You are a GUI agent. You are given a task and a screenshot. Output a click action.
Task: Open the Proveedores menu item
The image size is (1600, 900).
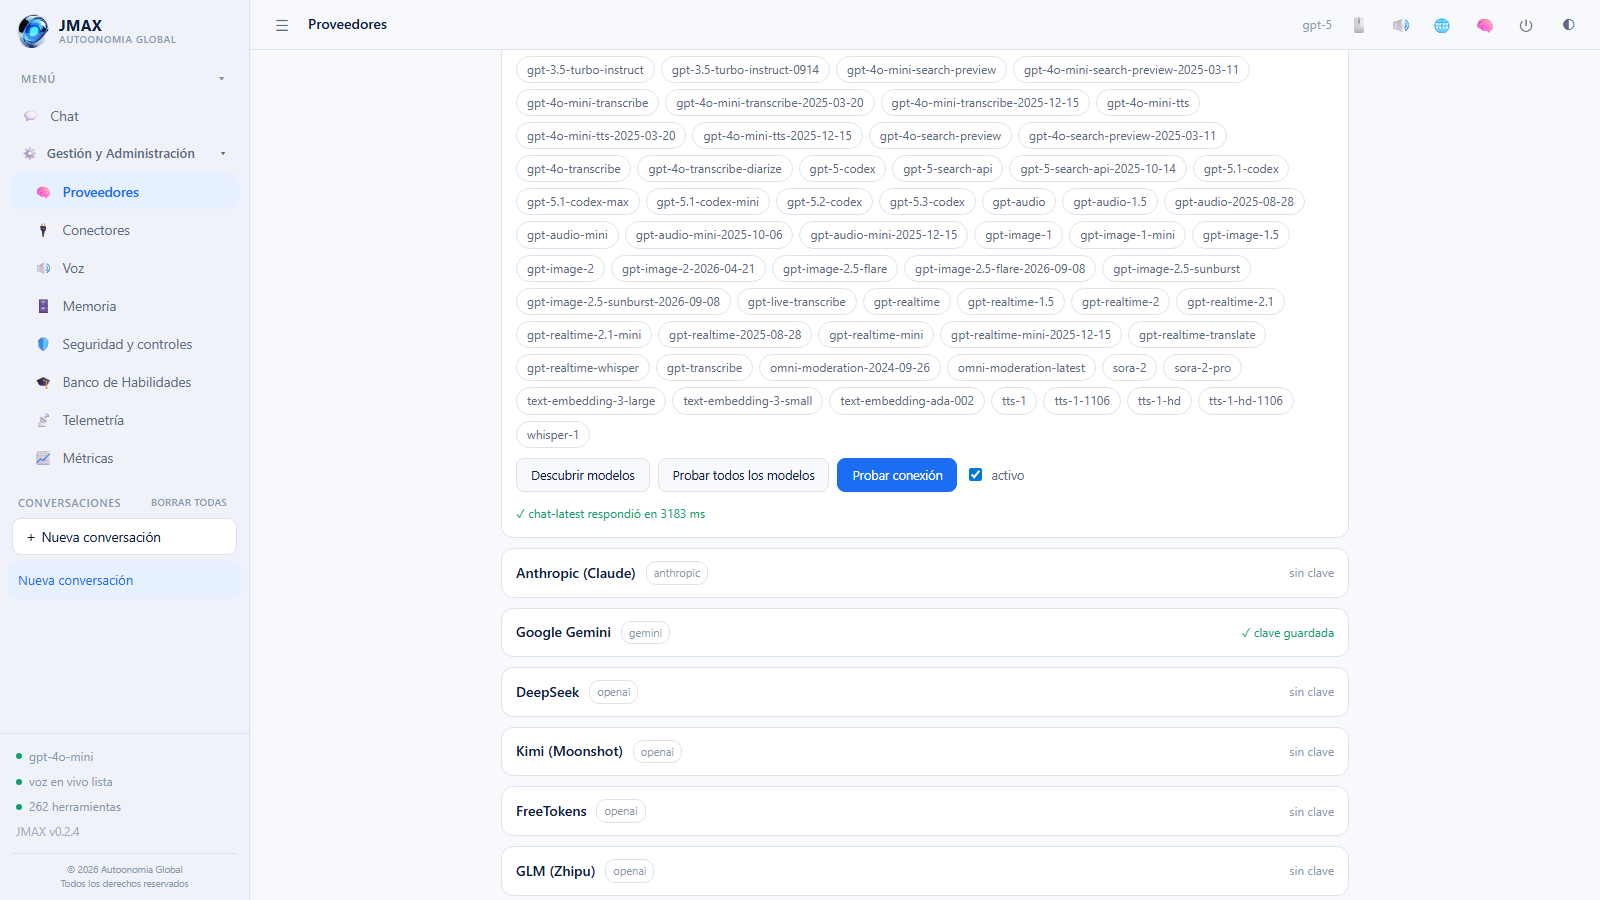point(125,192)
